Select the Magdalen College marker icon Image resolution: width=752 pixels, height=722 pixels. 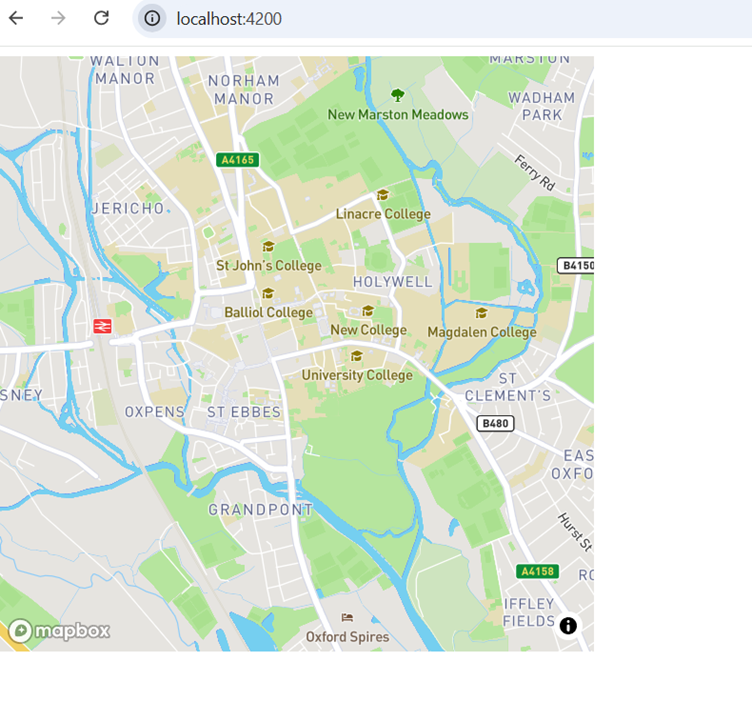[481, 314]
